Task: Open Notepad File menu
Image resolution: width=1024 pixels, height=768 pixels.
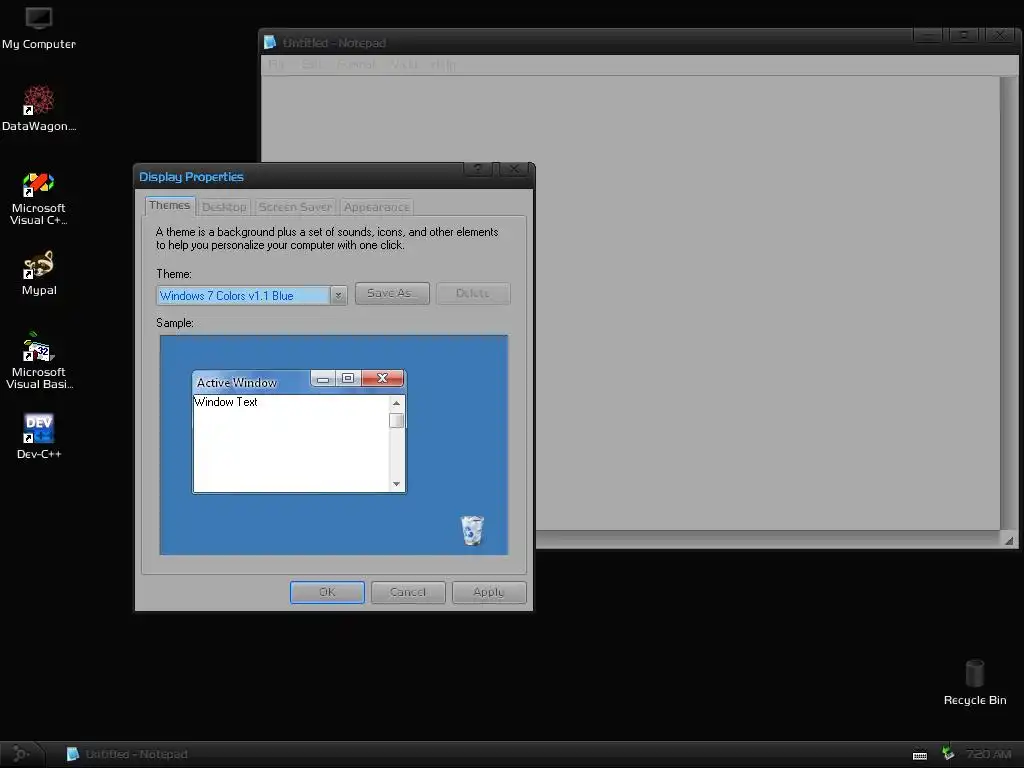Action: pos(276,64)
